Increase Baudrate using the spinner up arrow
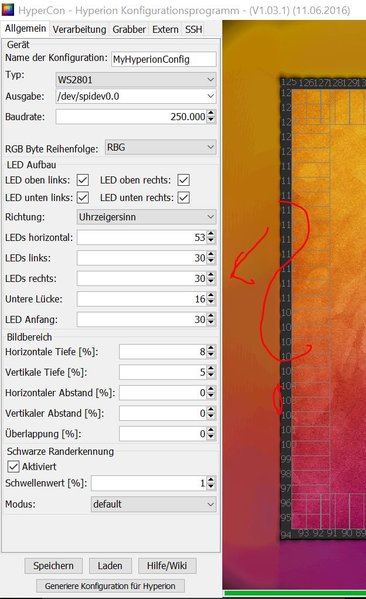Screen dimensions: 366x599 pyautogui.click(x=211, y=113)
